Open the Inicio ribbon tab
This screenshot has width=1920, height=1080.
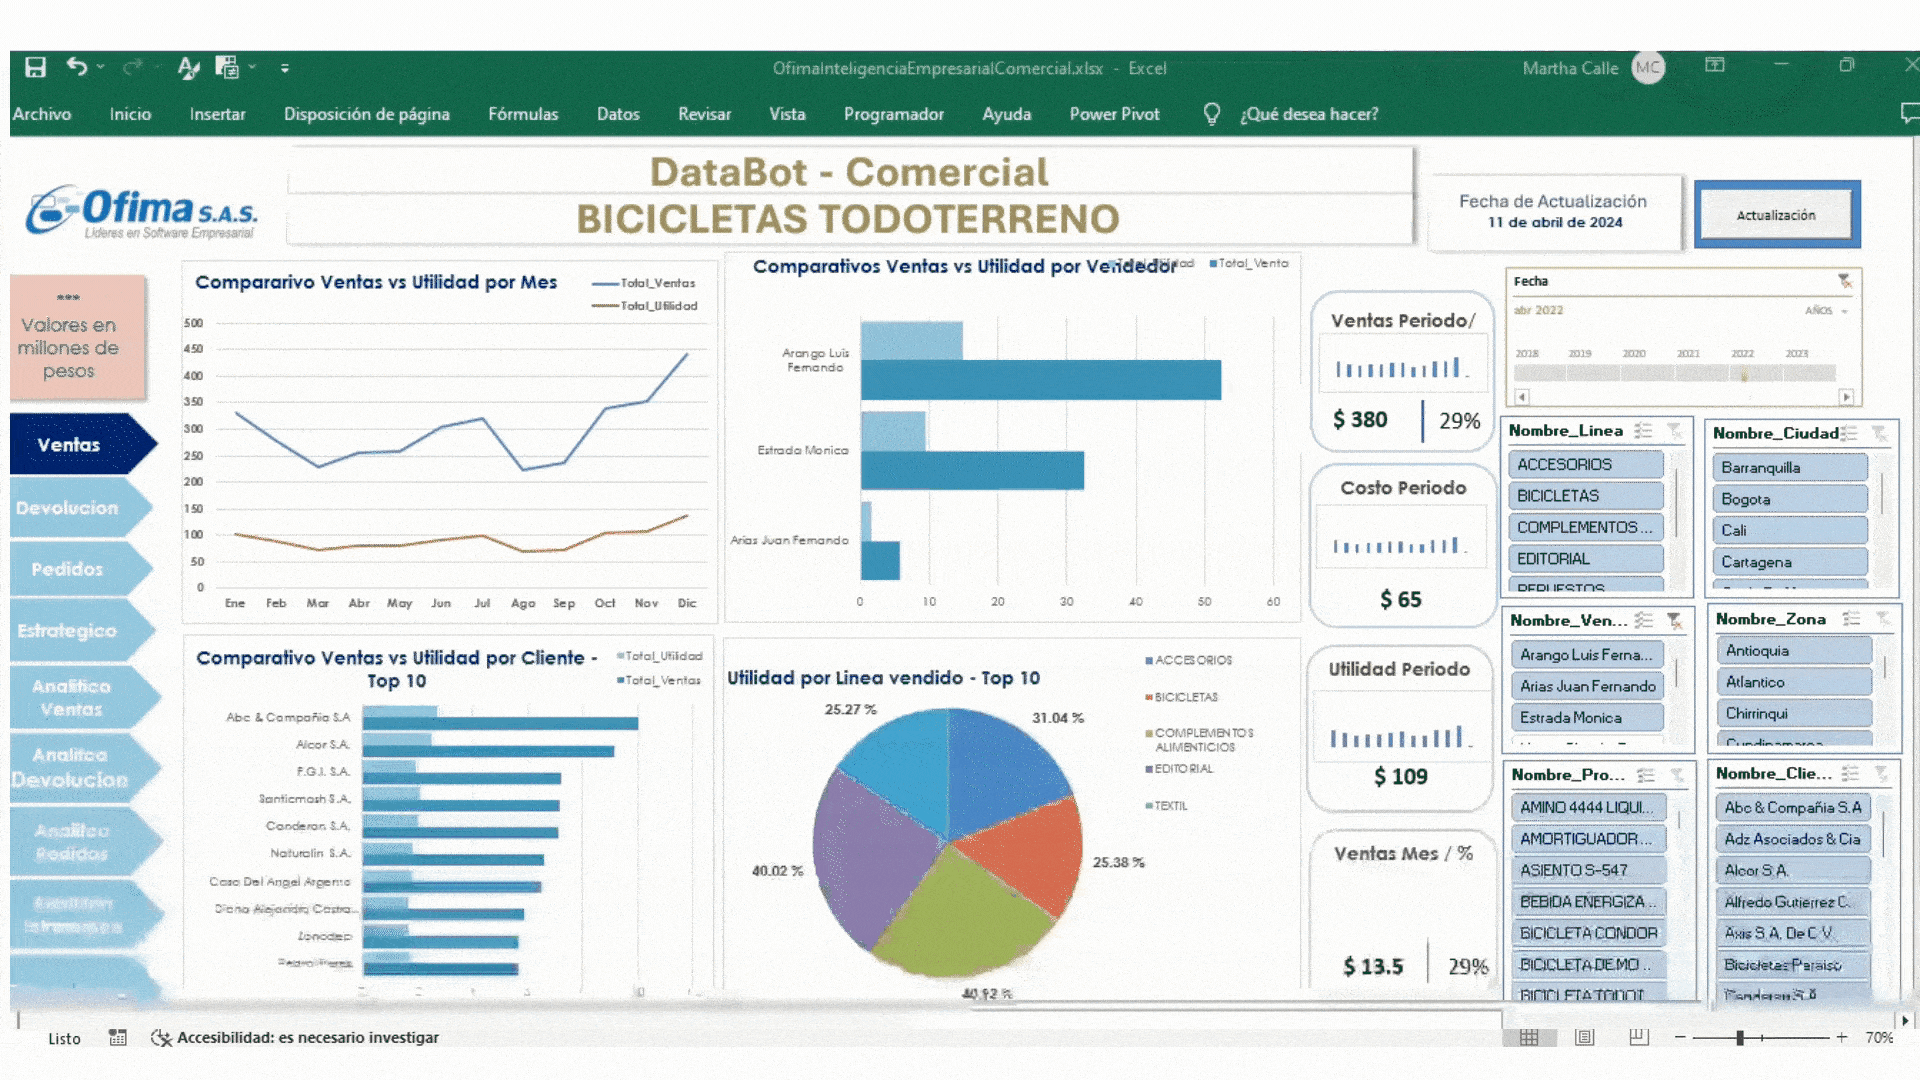(x=130, y=114)
